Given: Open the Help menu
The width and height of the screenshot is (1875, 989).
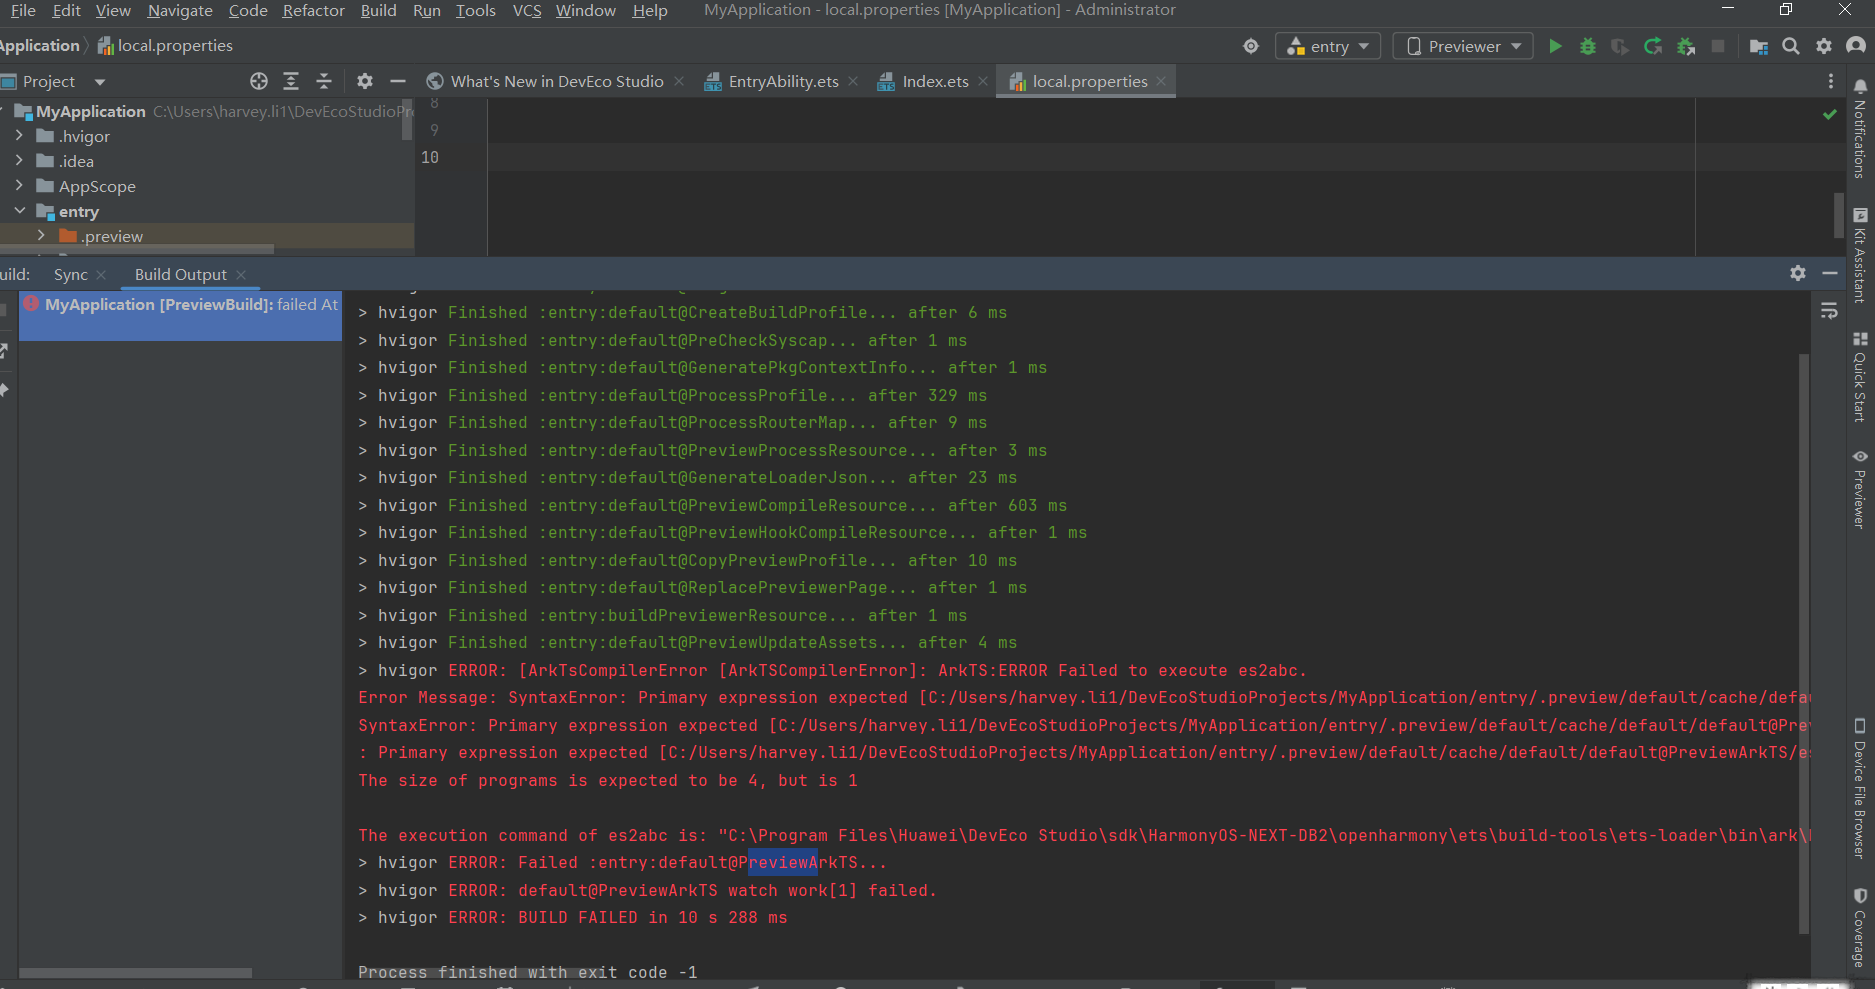Looking at the screenshot, I should click(x=650, y=10).
